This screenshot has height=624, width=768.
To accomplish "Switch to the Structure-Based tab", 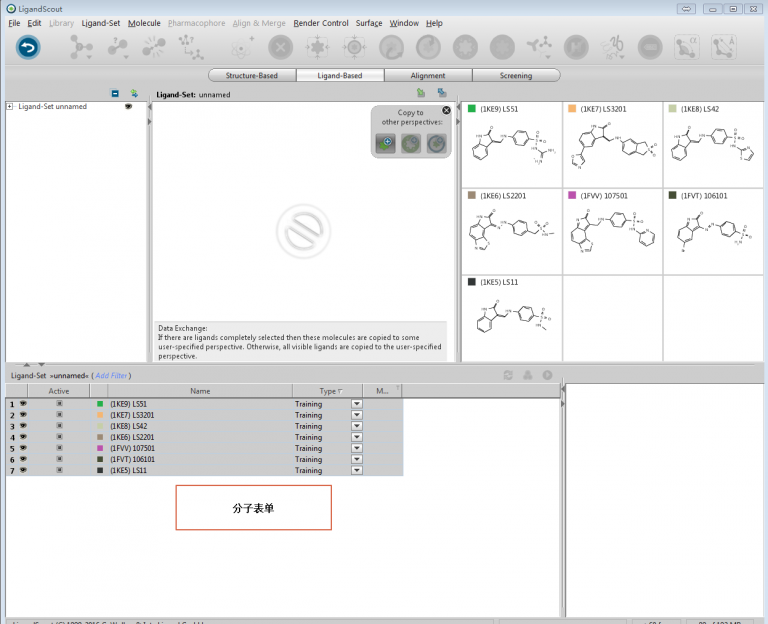I will [252, 75].
